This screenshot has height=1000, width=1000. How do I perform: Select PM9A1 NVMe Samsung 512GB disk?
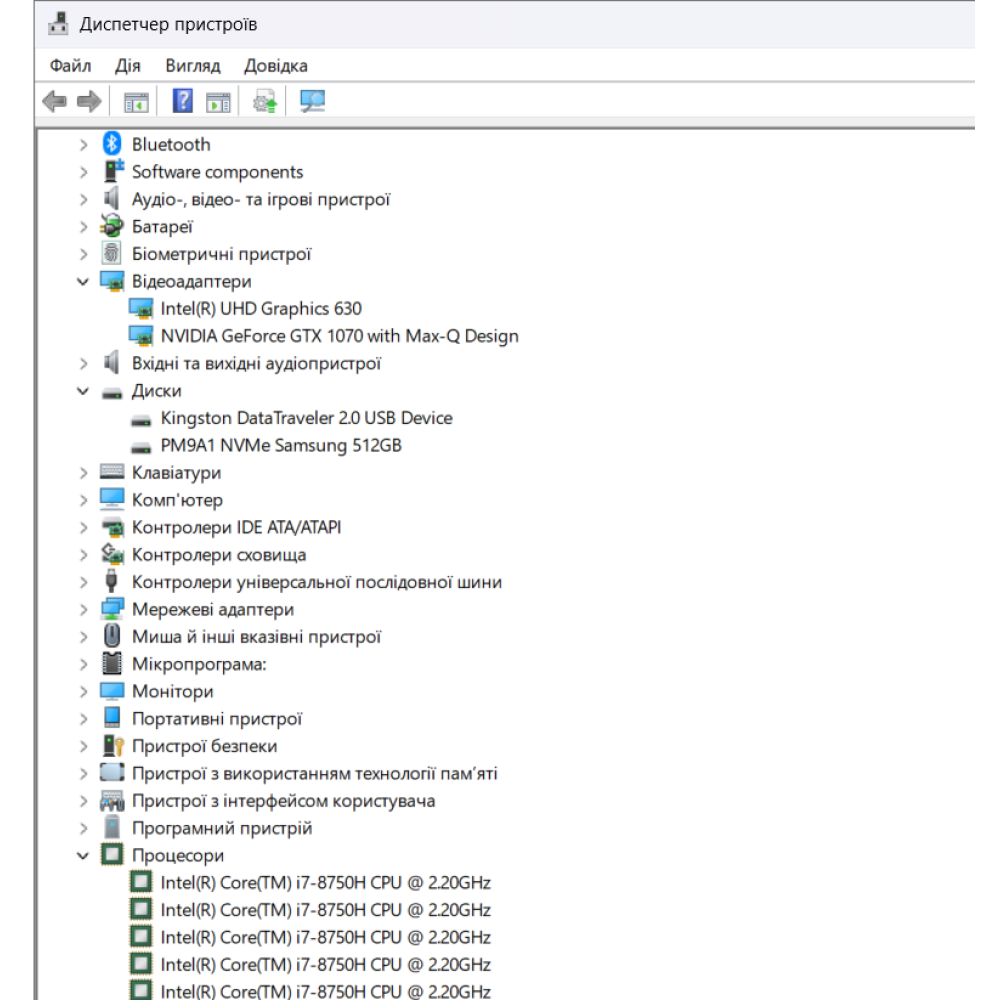coord(280,445)
